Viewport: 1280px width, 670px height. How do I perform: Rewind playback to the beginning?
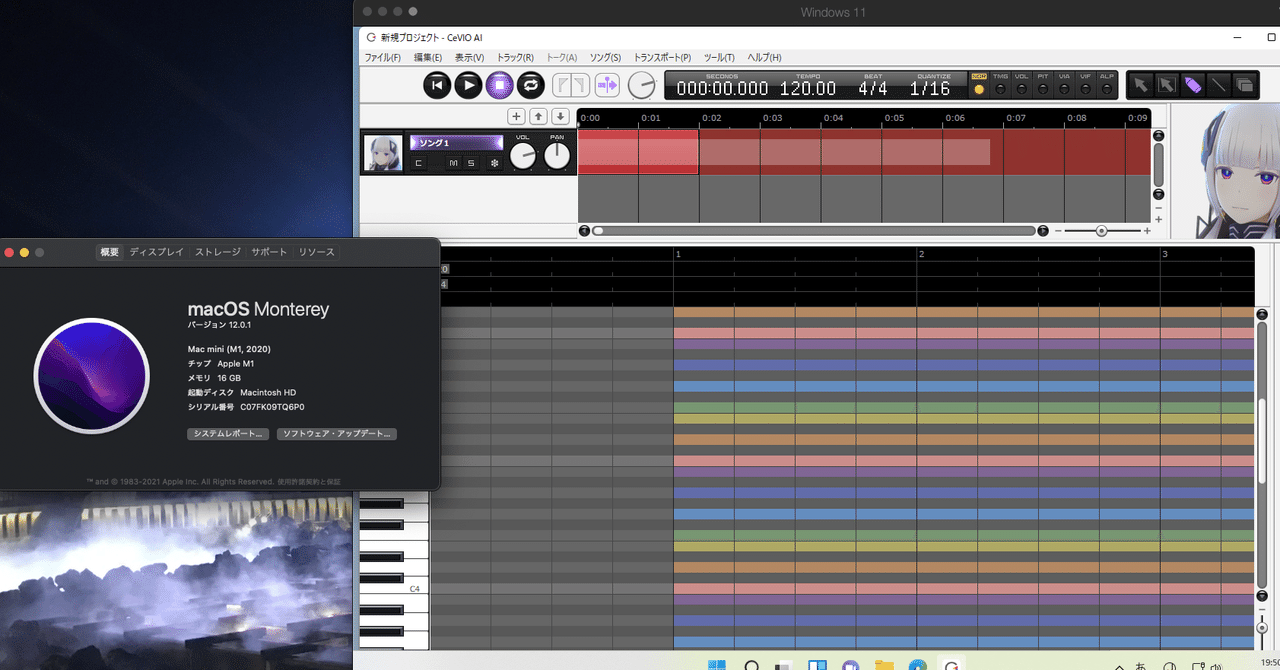point(437,85)
